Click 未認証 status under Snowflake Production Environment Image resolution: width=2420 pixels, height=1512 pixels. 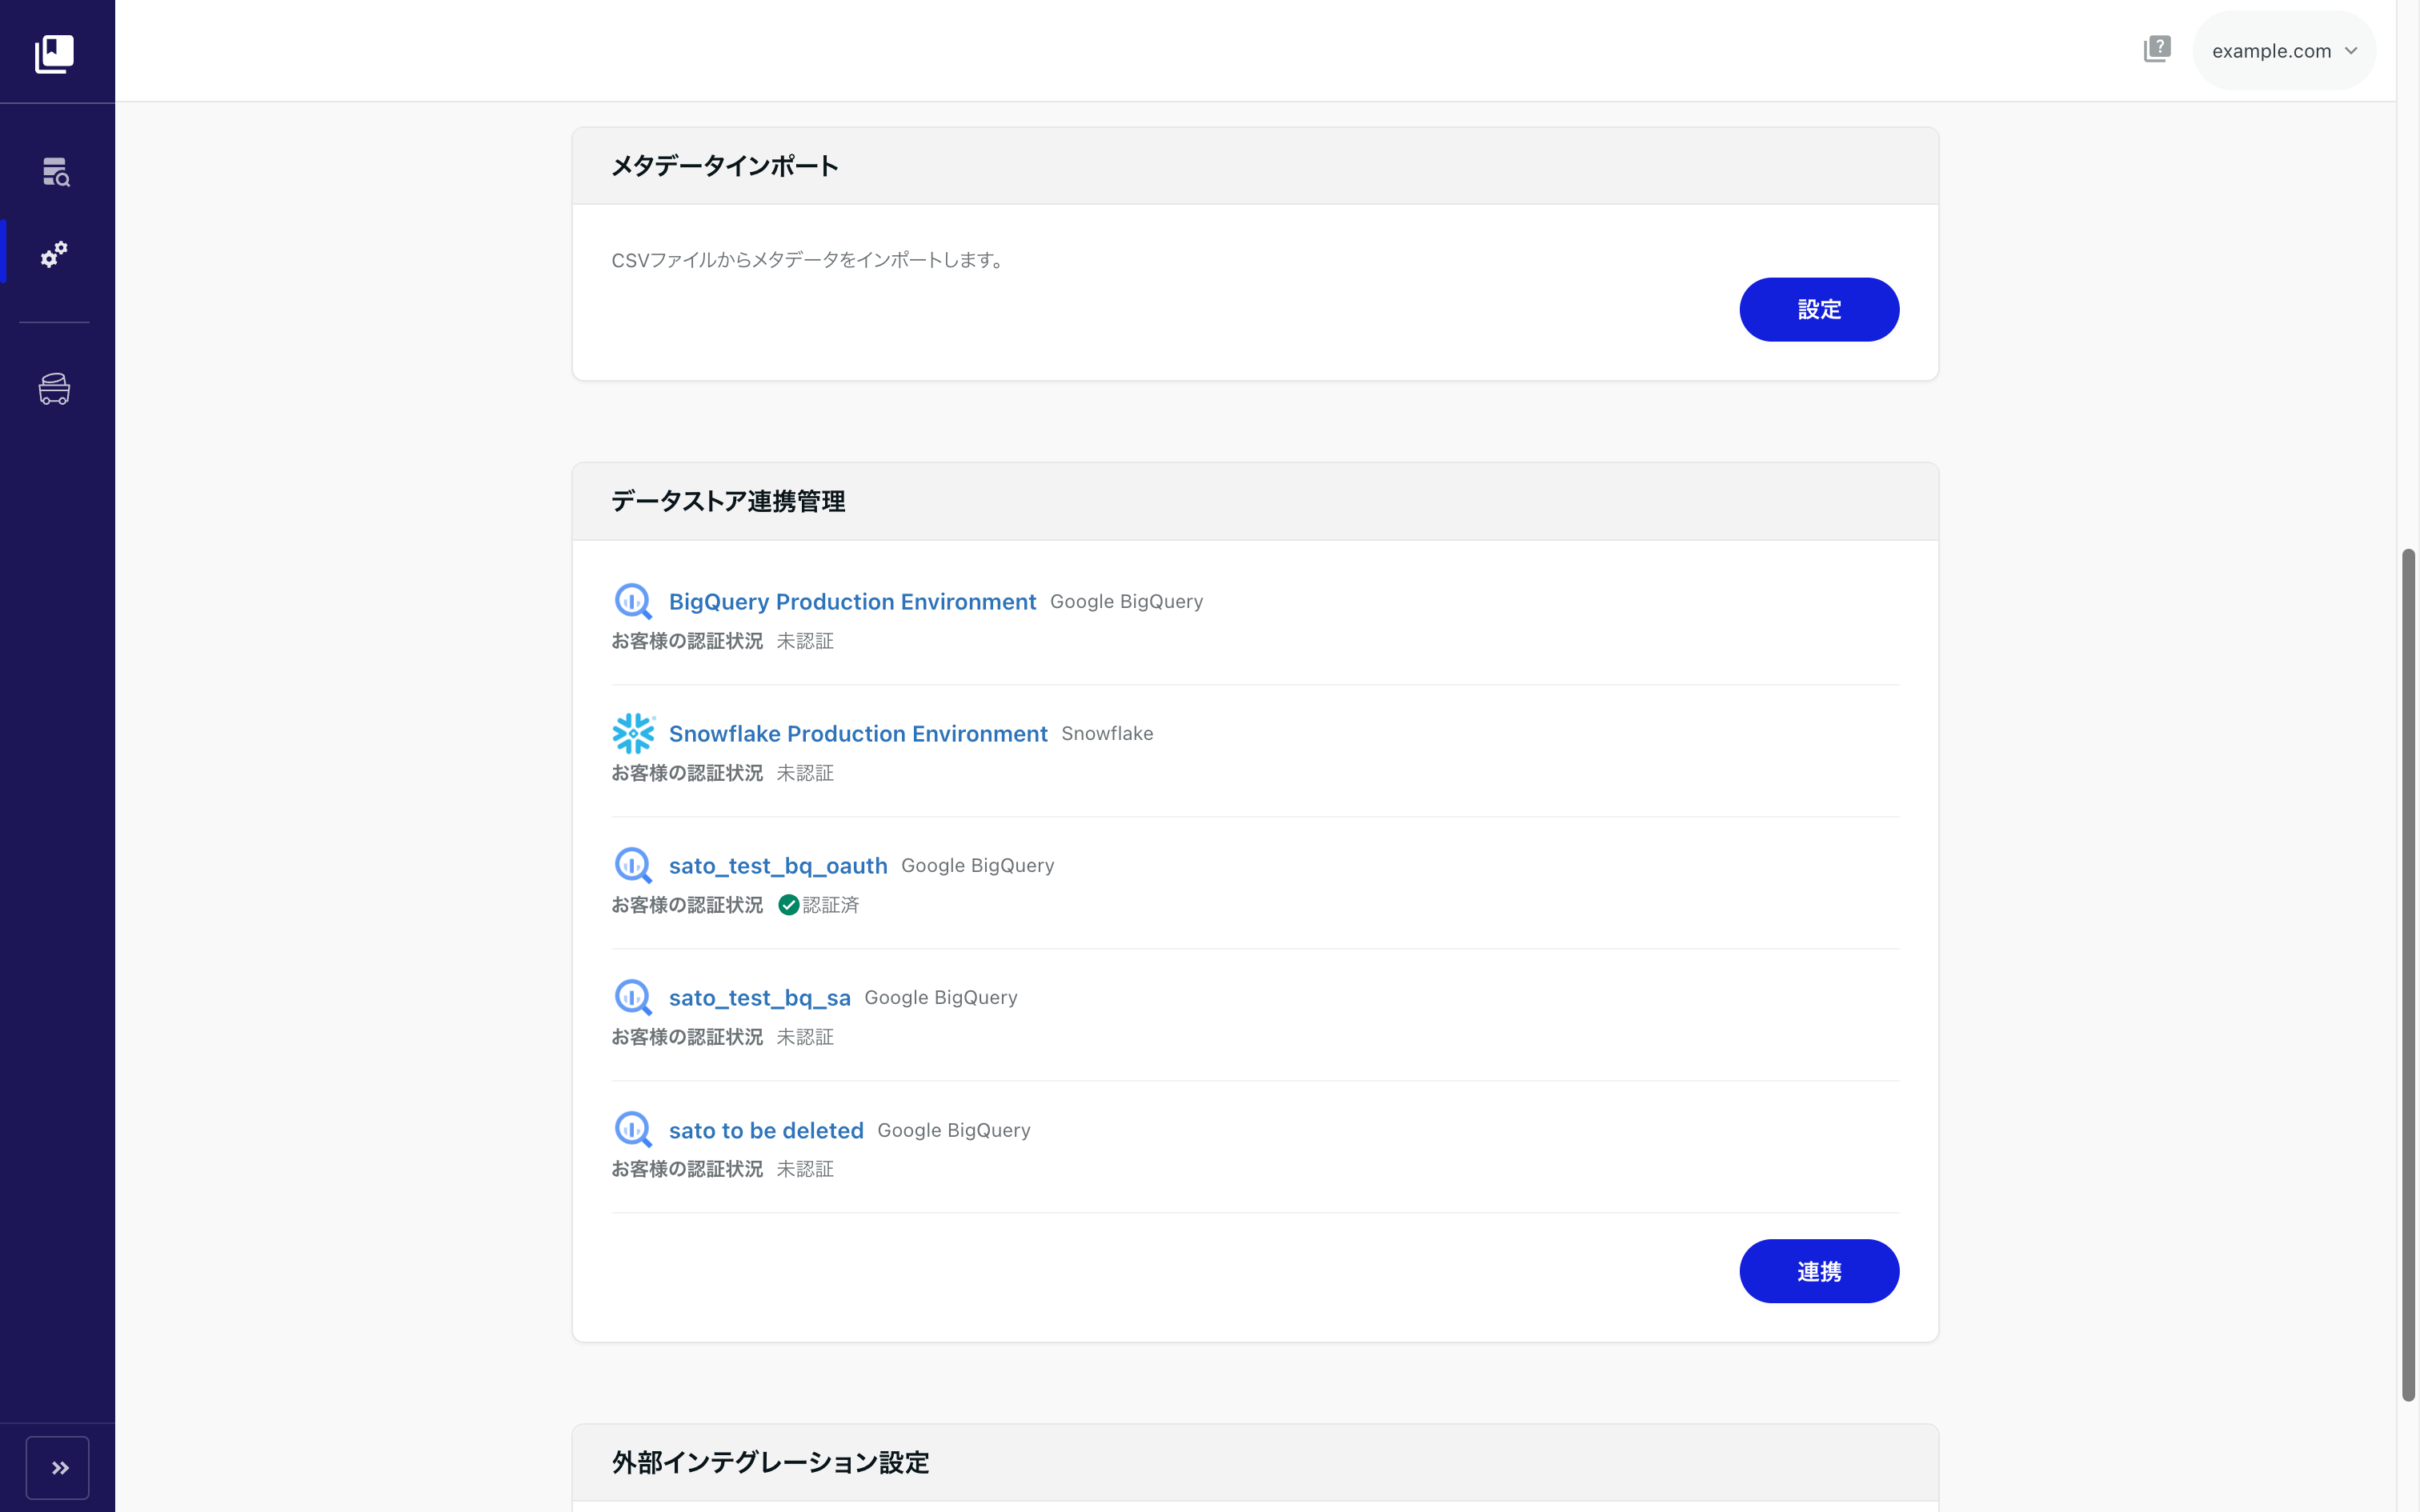pyautogui.click(x=805, y=773)
